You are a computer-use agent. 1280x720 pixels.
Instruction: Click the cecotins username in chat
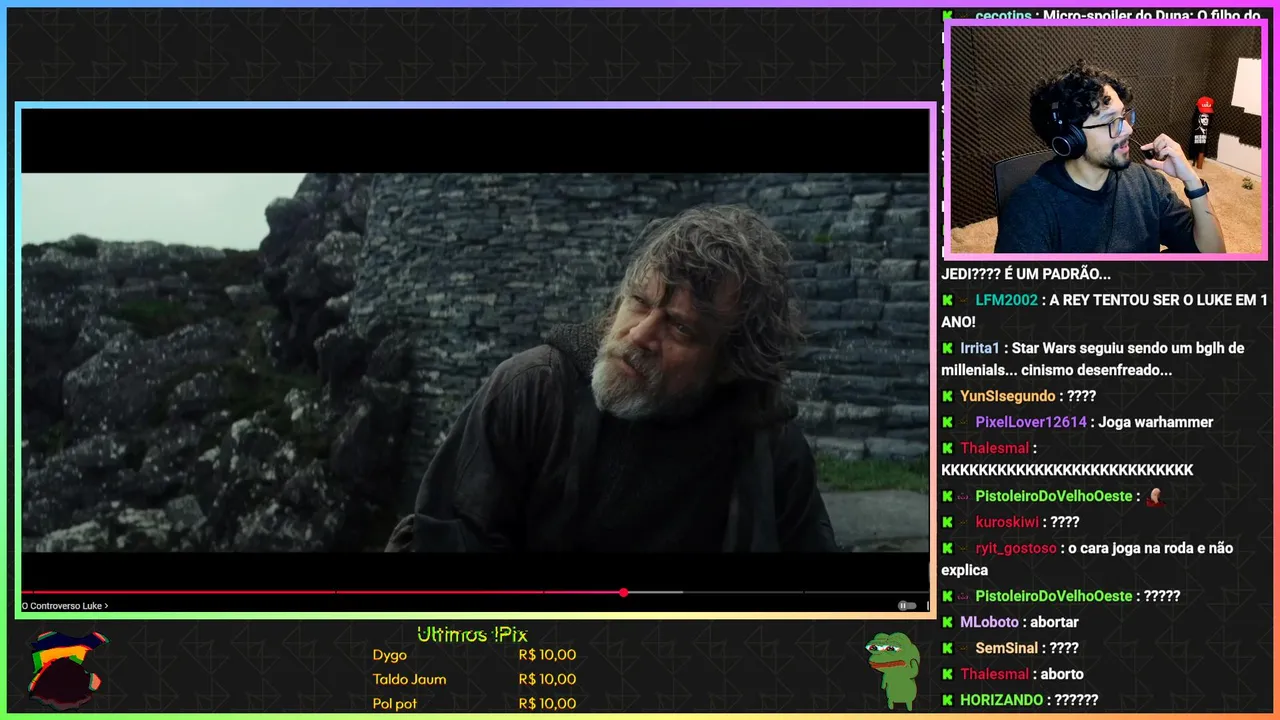[x=1005, y=16]
